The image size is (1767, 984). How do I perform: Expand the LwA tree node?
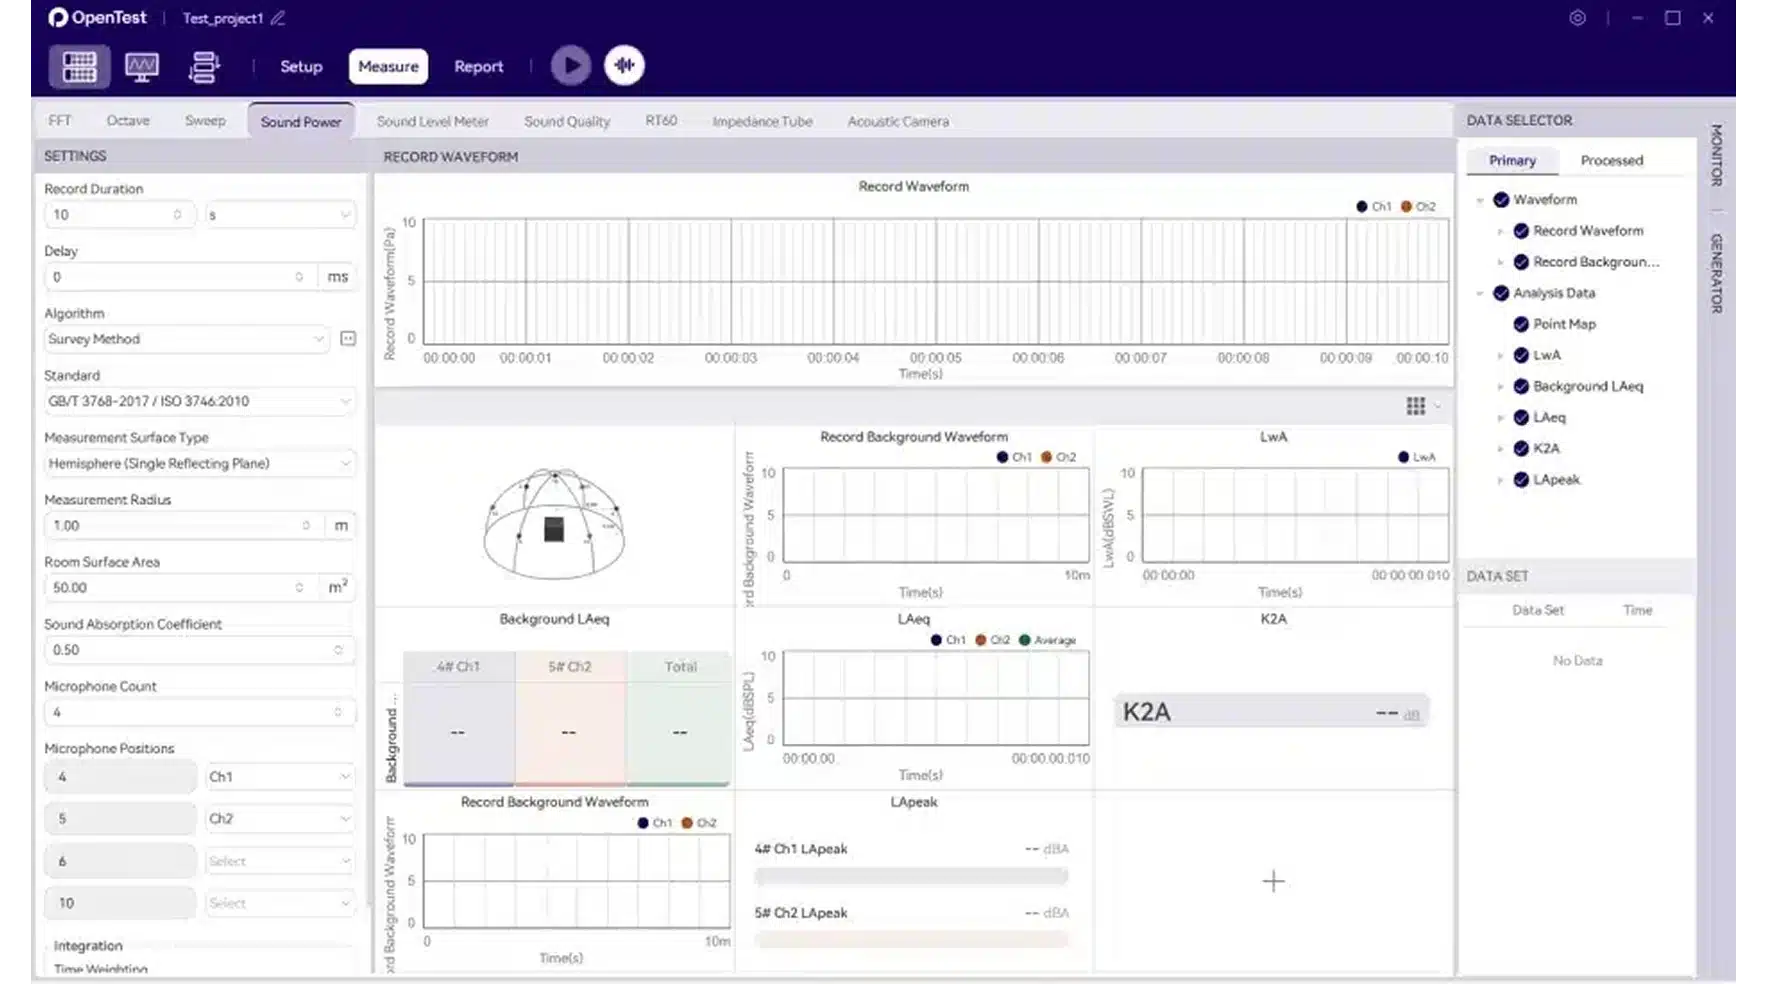pos(1500,355)
